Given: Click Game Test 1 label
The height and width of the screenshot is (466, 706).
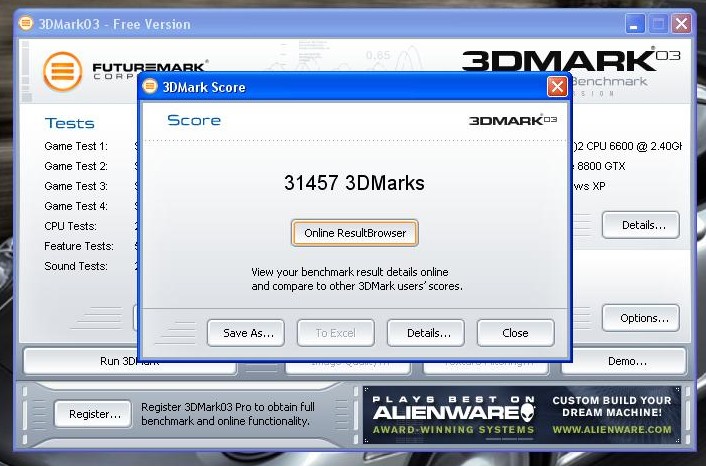Looking at the screenshot, I should coord(76,146).
